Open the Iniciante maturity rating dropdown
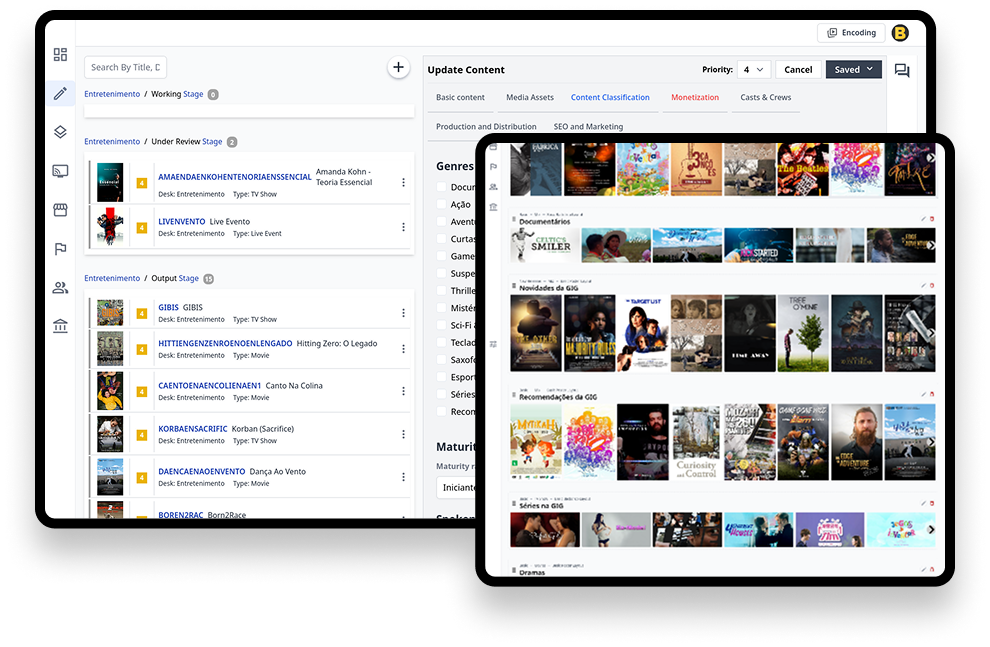 click(457, 487)
